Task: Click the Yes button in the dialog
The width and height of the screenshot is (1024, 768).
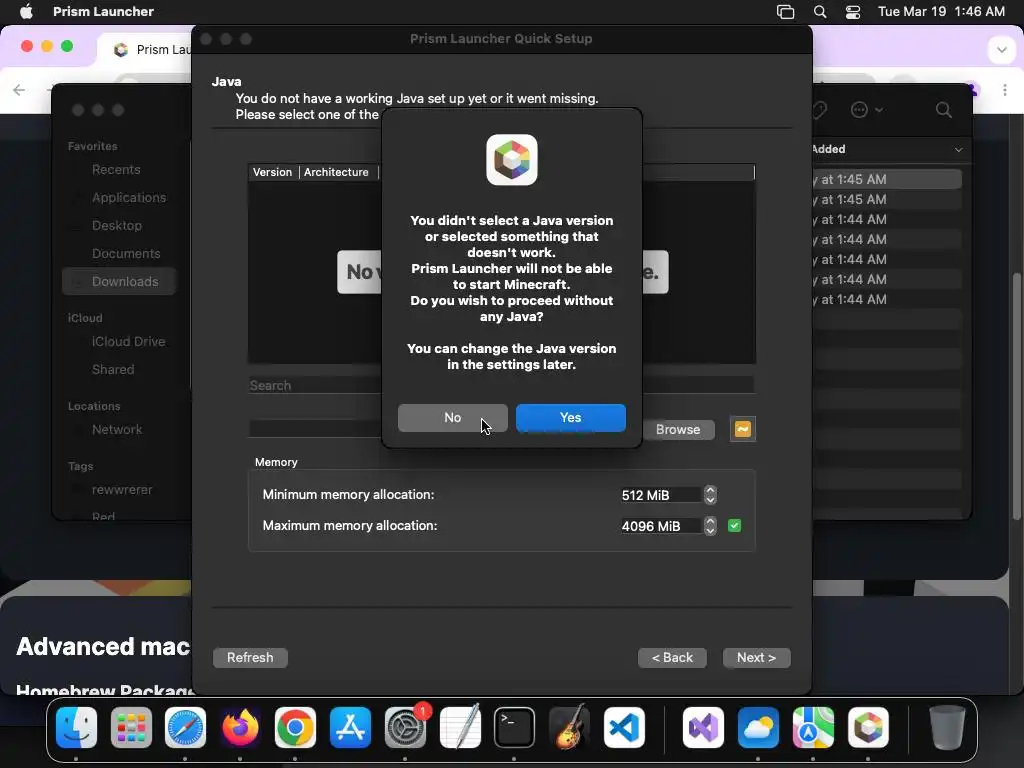Action: [x=570, y=417]
